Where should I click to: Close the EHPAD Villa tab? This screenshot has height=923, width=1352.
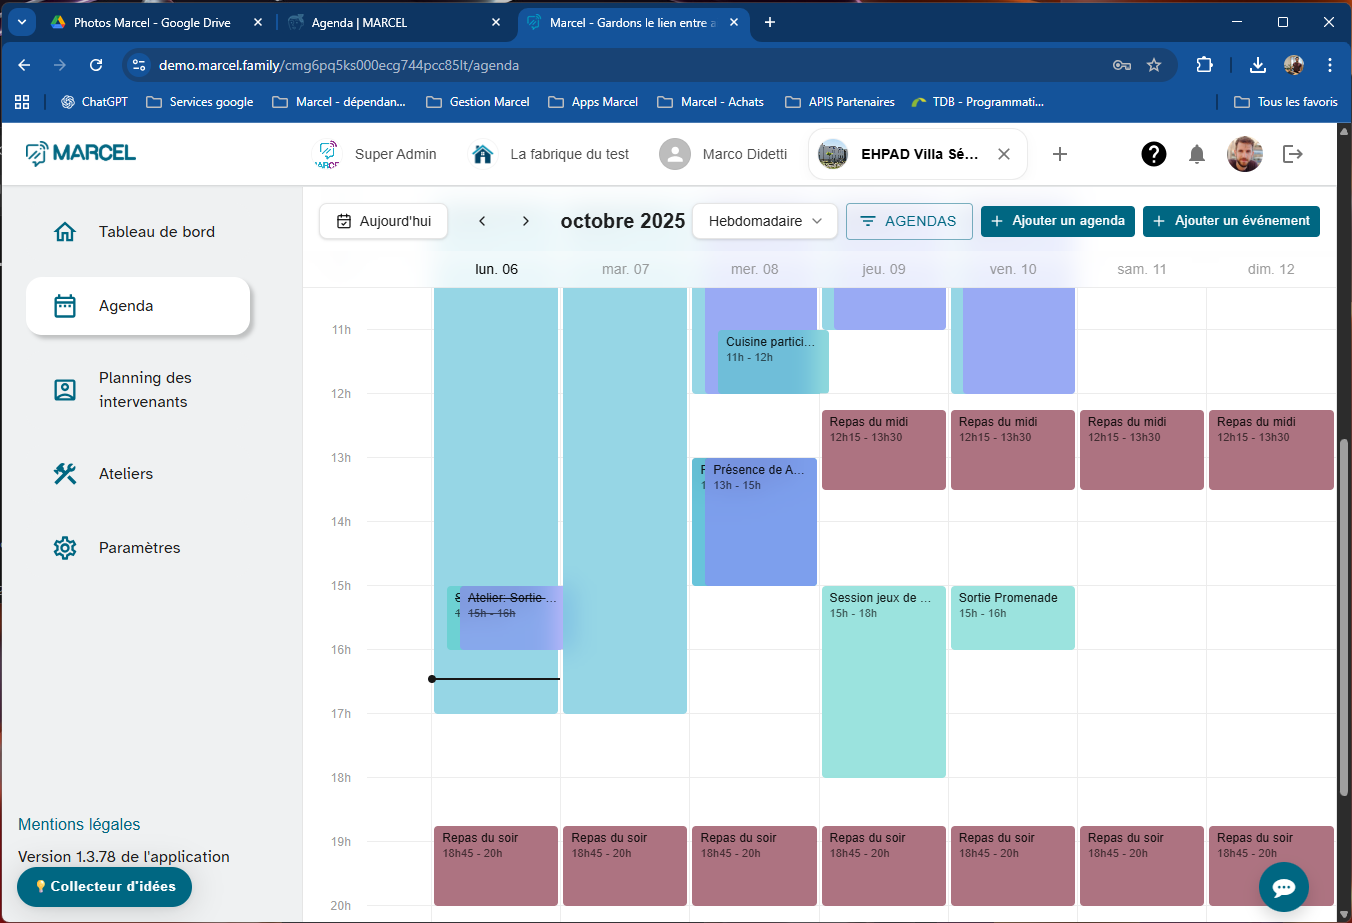coord(1004,154)
